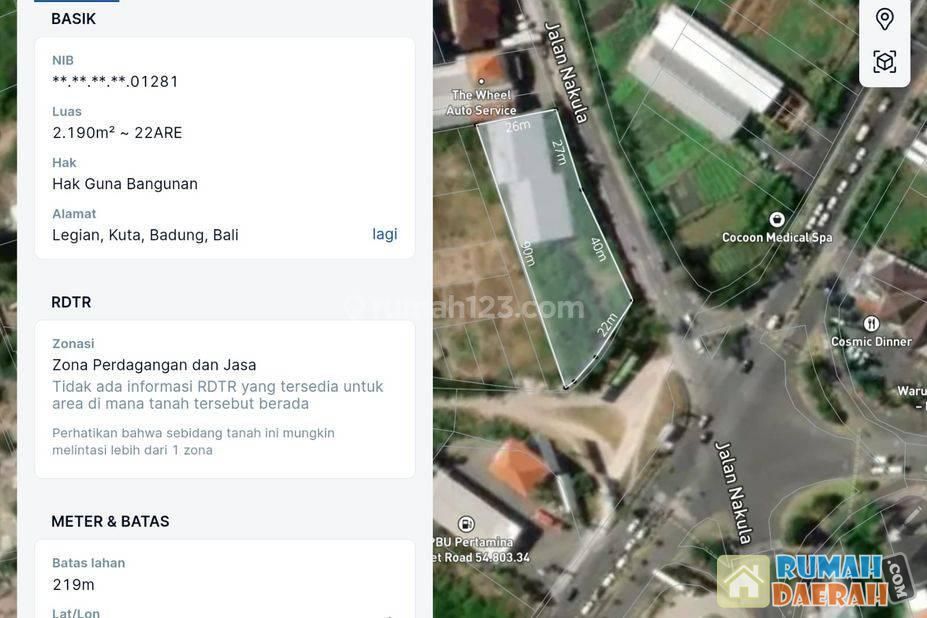Click the Cocoon Medical Spa marker
927x618 pixels.
pos(776,219)
